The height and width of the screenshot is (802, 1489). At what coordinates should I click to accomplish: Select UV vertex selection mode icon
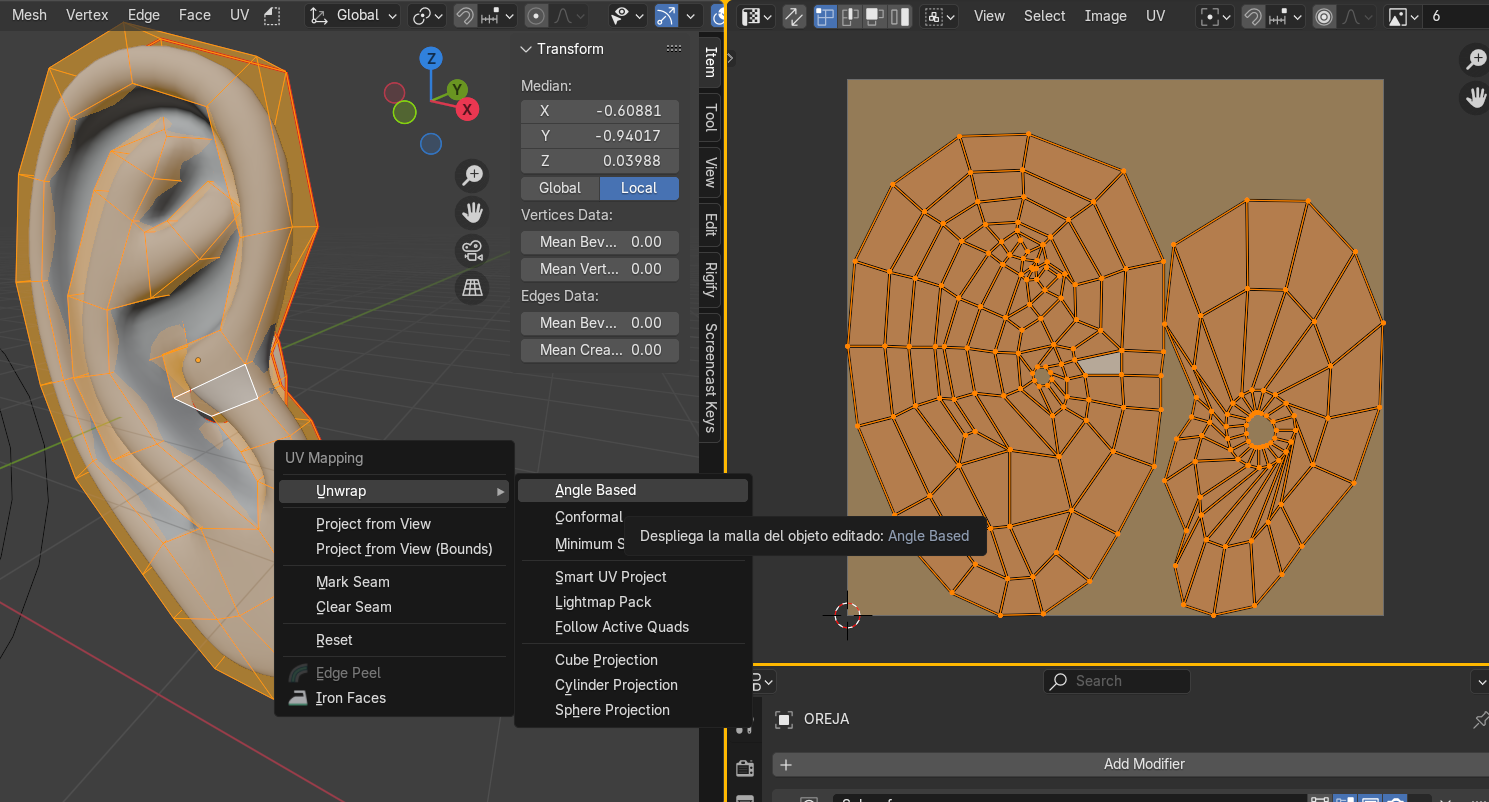pos(825,16)
